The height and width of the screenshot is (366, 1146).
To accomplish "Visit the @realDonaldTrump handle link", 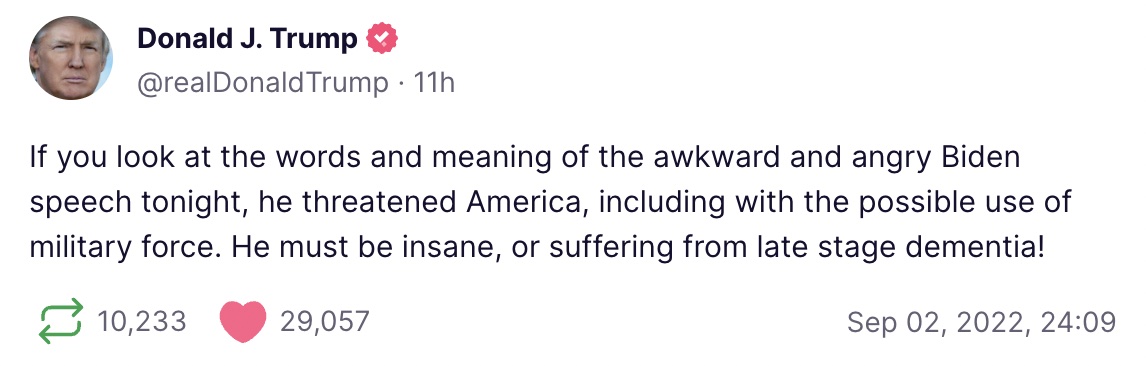I will [x=263, y=83].
